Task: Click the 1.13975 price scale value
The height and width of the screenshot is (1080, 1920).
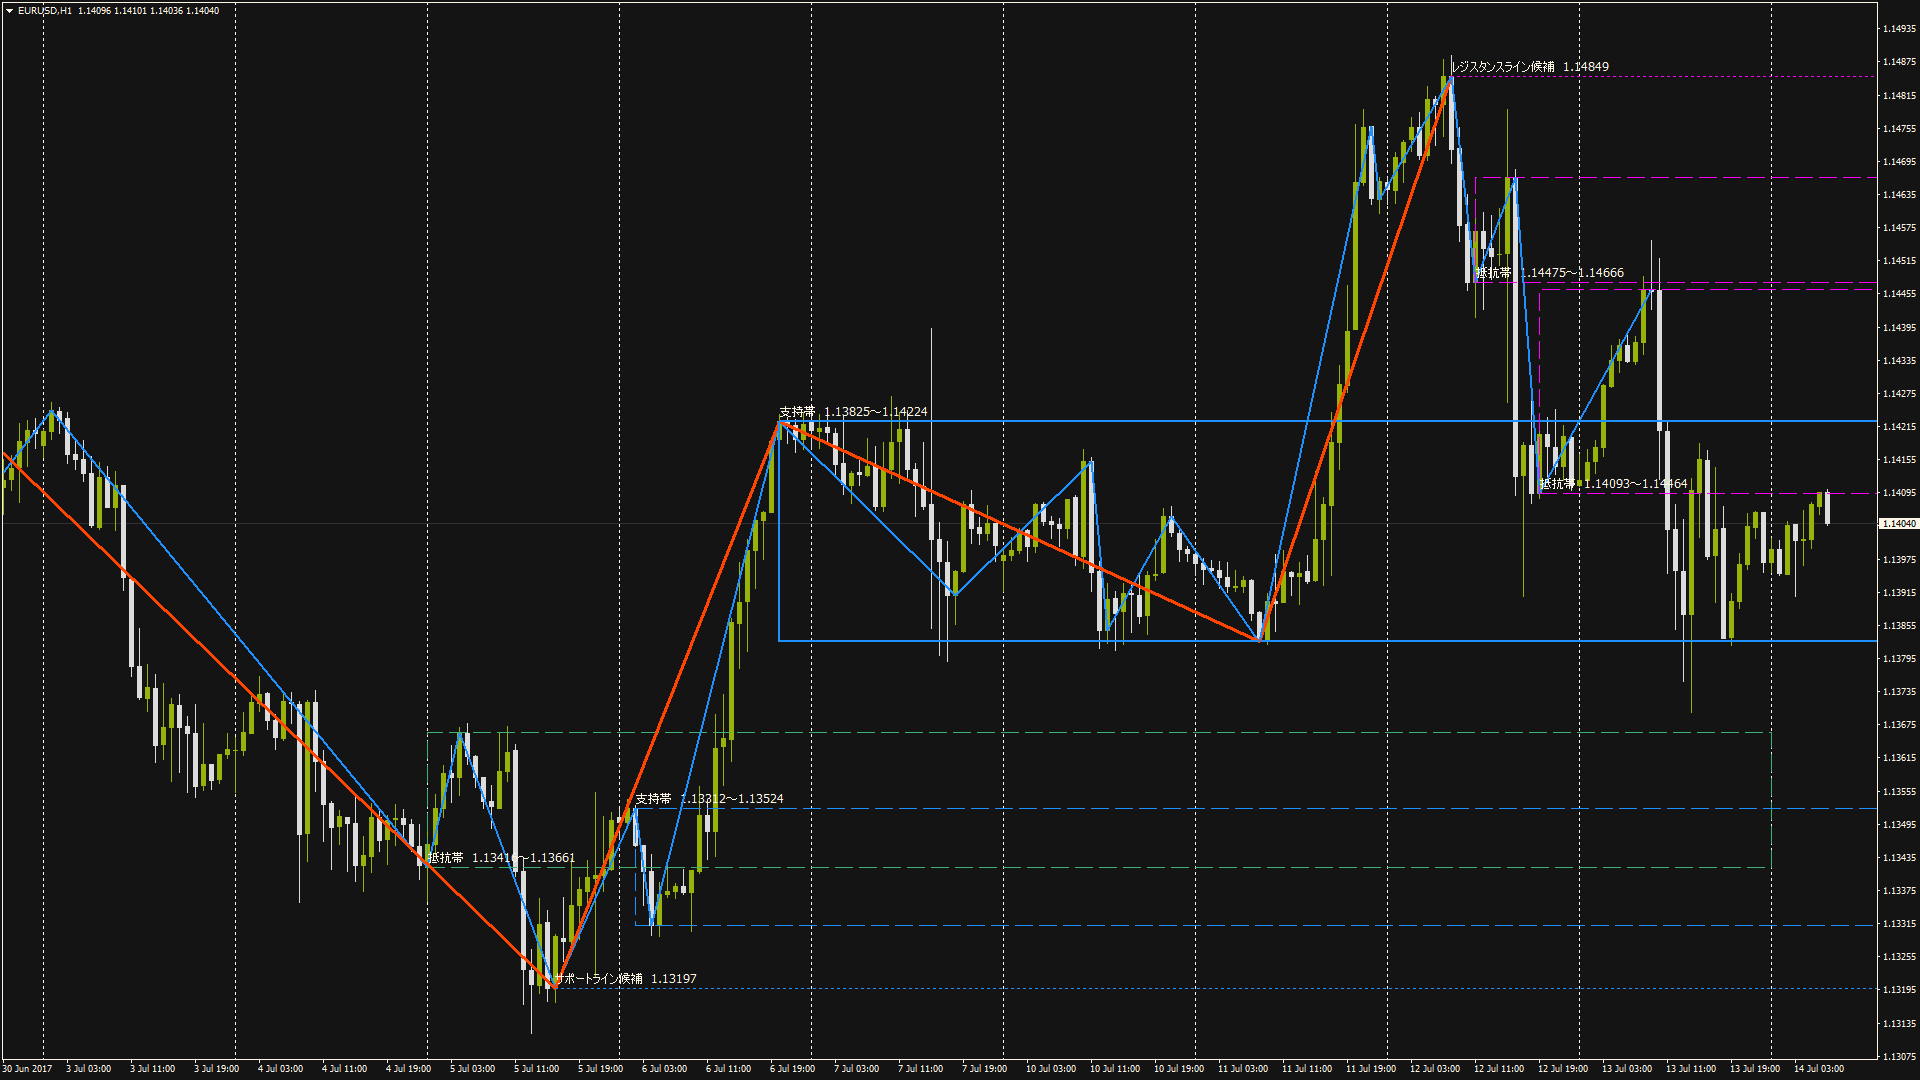Action: click(x=1899, y=560)
